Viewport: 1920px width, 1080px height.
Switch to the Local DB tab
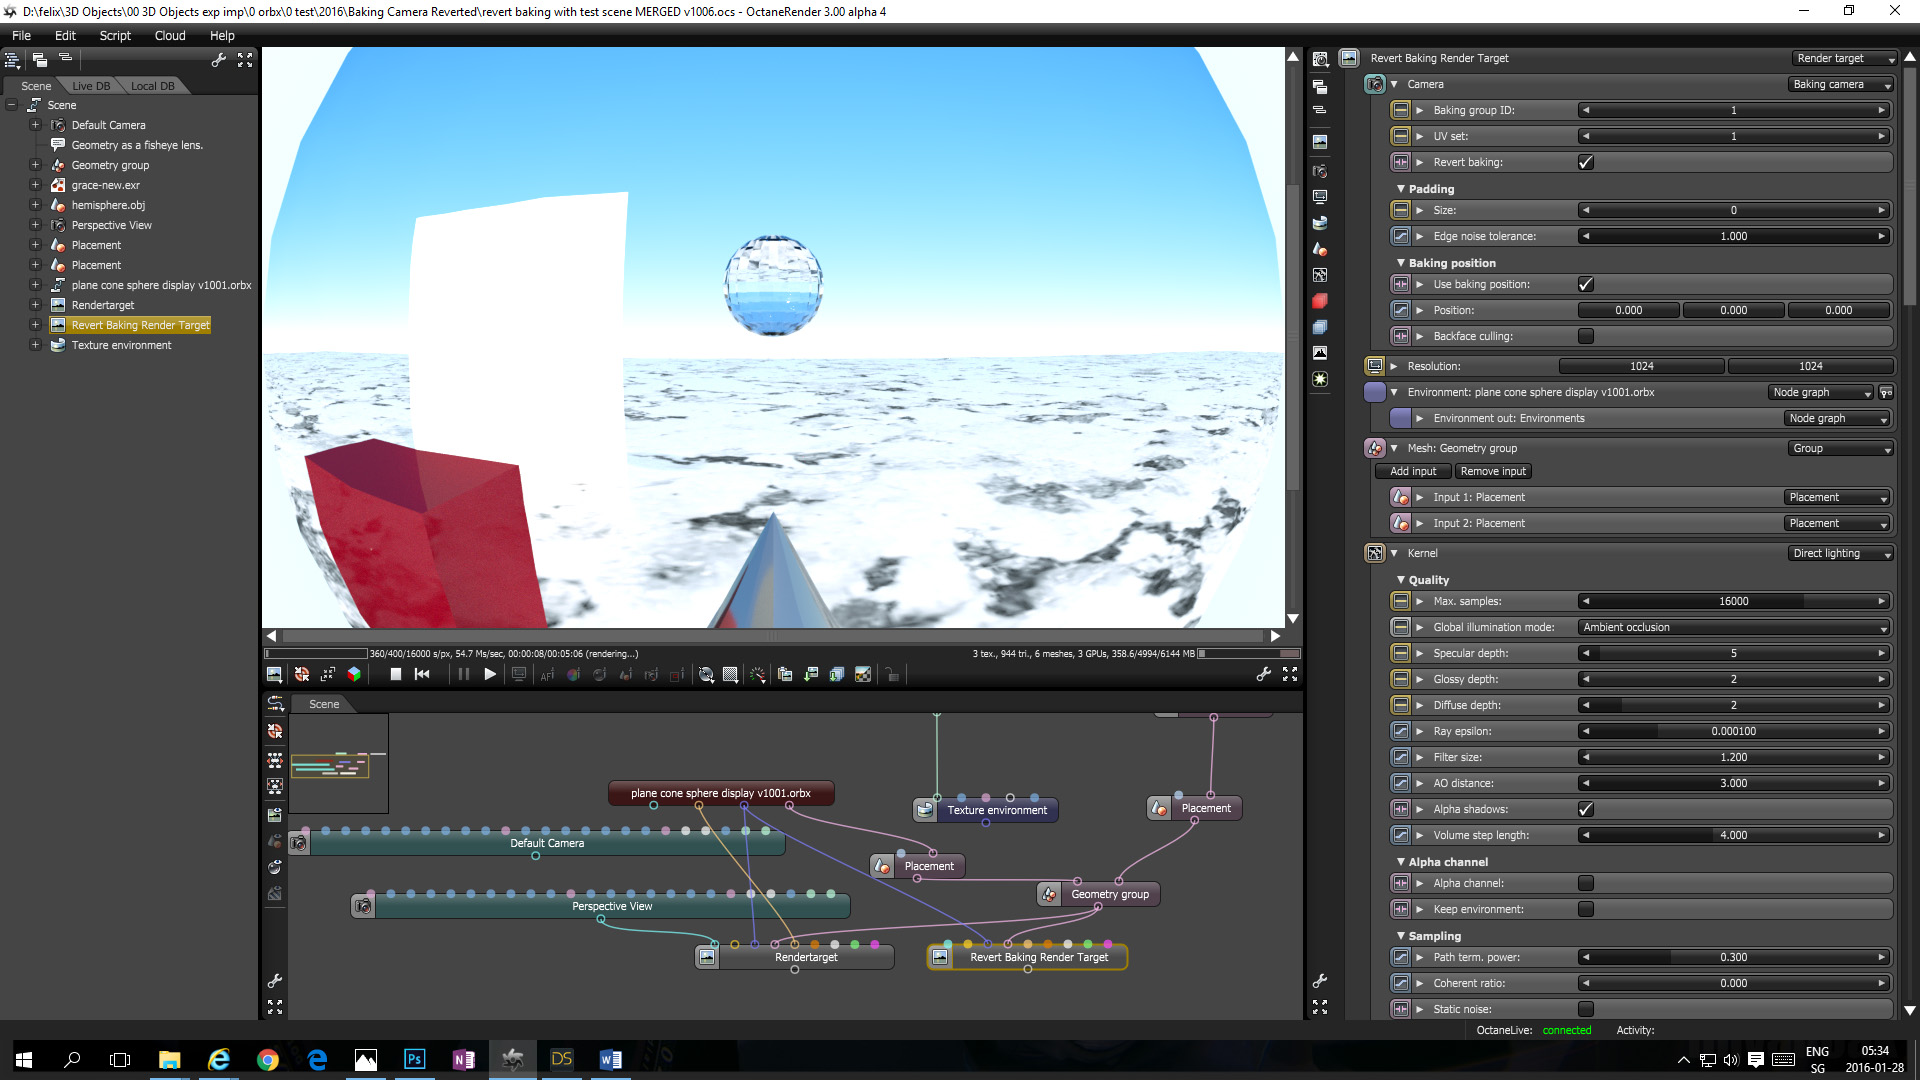152,86
